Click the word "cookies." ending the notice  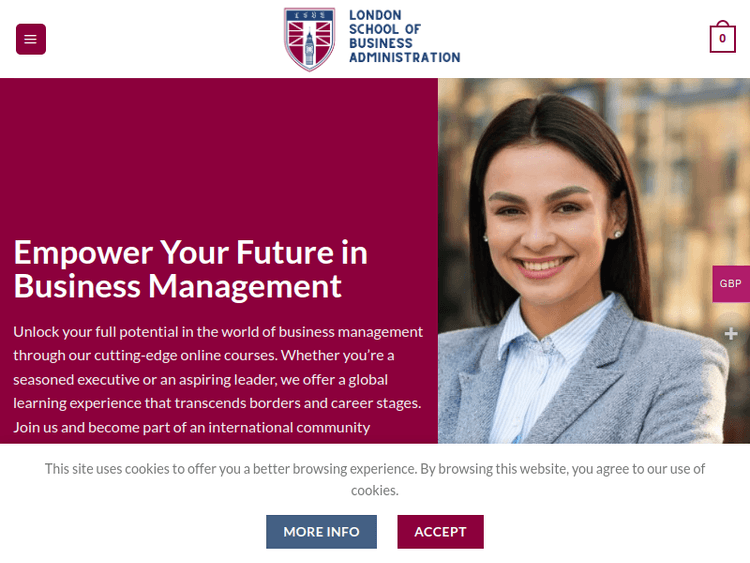click(375, 490)
